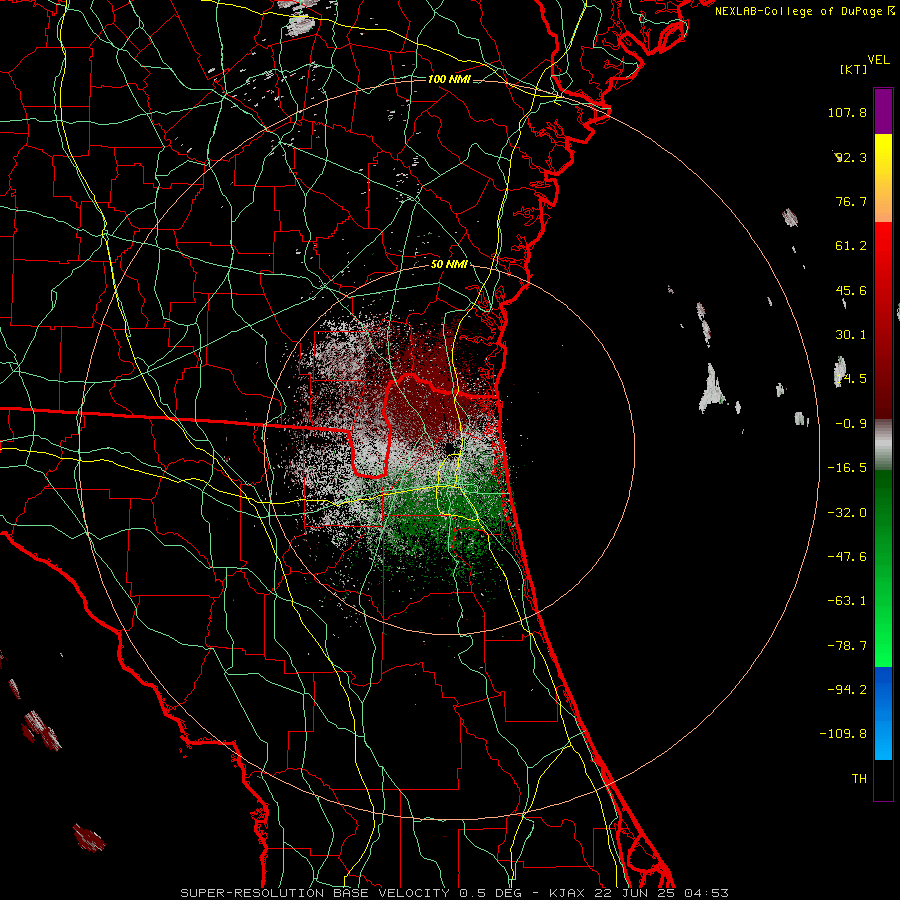This screenshot has width=900, height=900.
Task: Select the -0.9 scale value
Action: [851, 424]
